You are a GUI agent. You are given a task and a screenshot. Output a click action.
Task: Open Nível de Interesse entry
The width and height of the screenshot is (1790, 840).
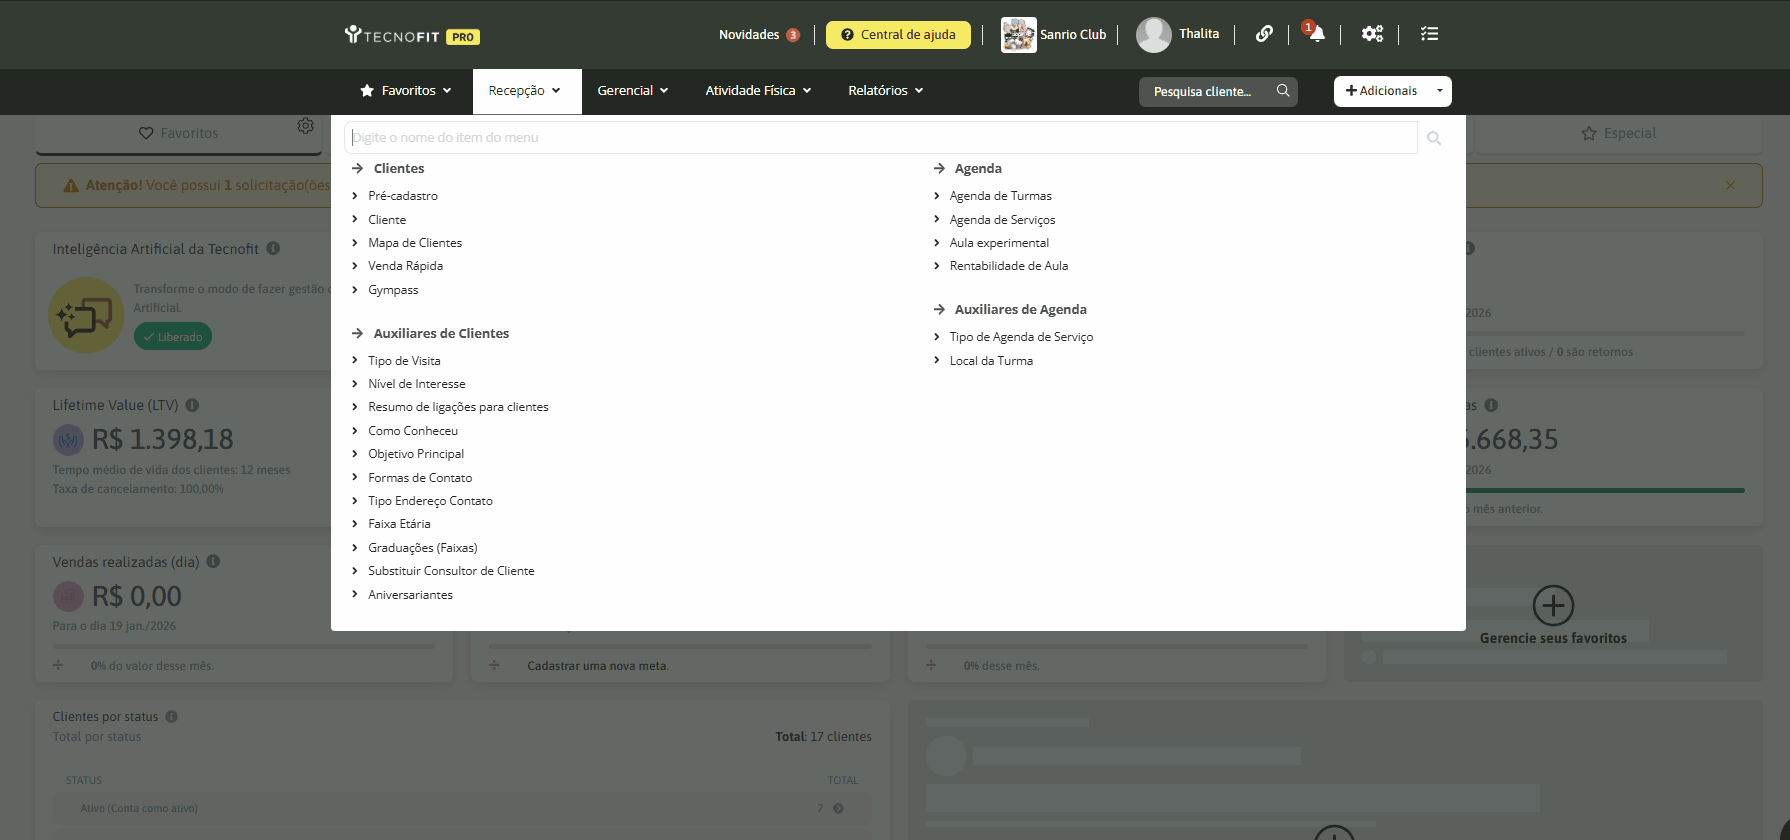(x=416, y=384)
